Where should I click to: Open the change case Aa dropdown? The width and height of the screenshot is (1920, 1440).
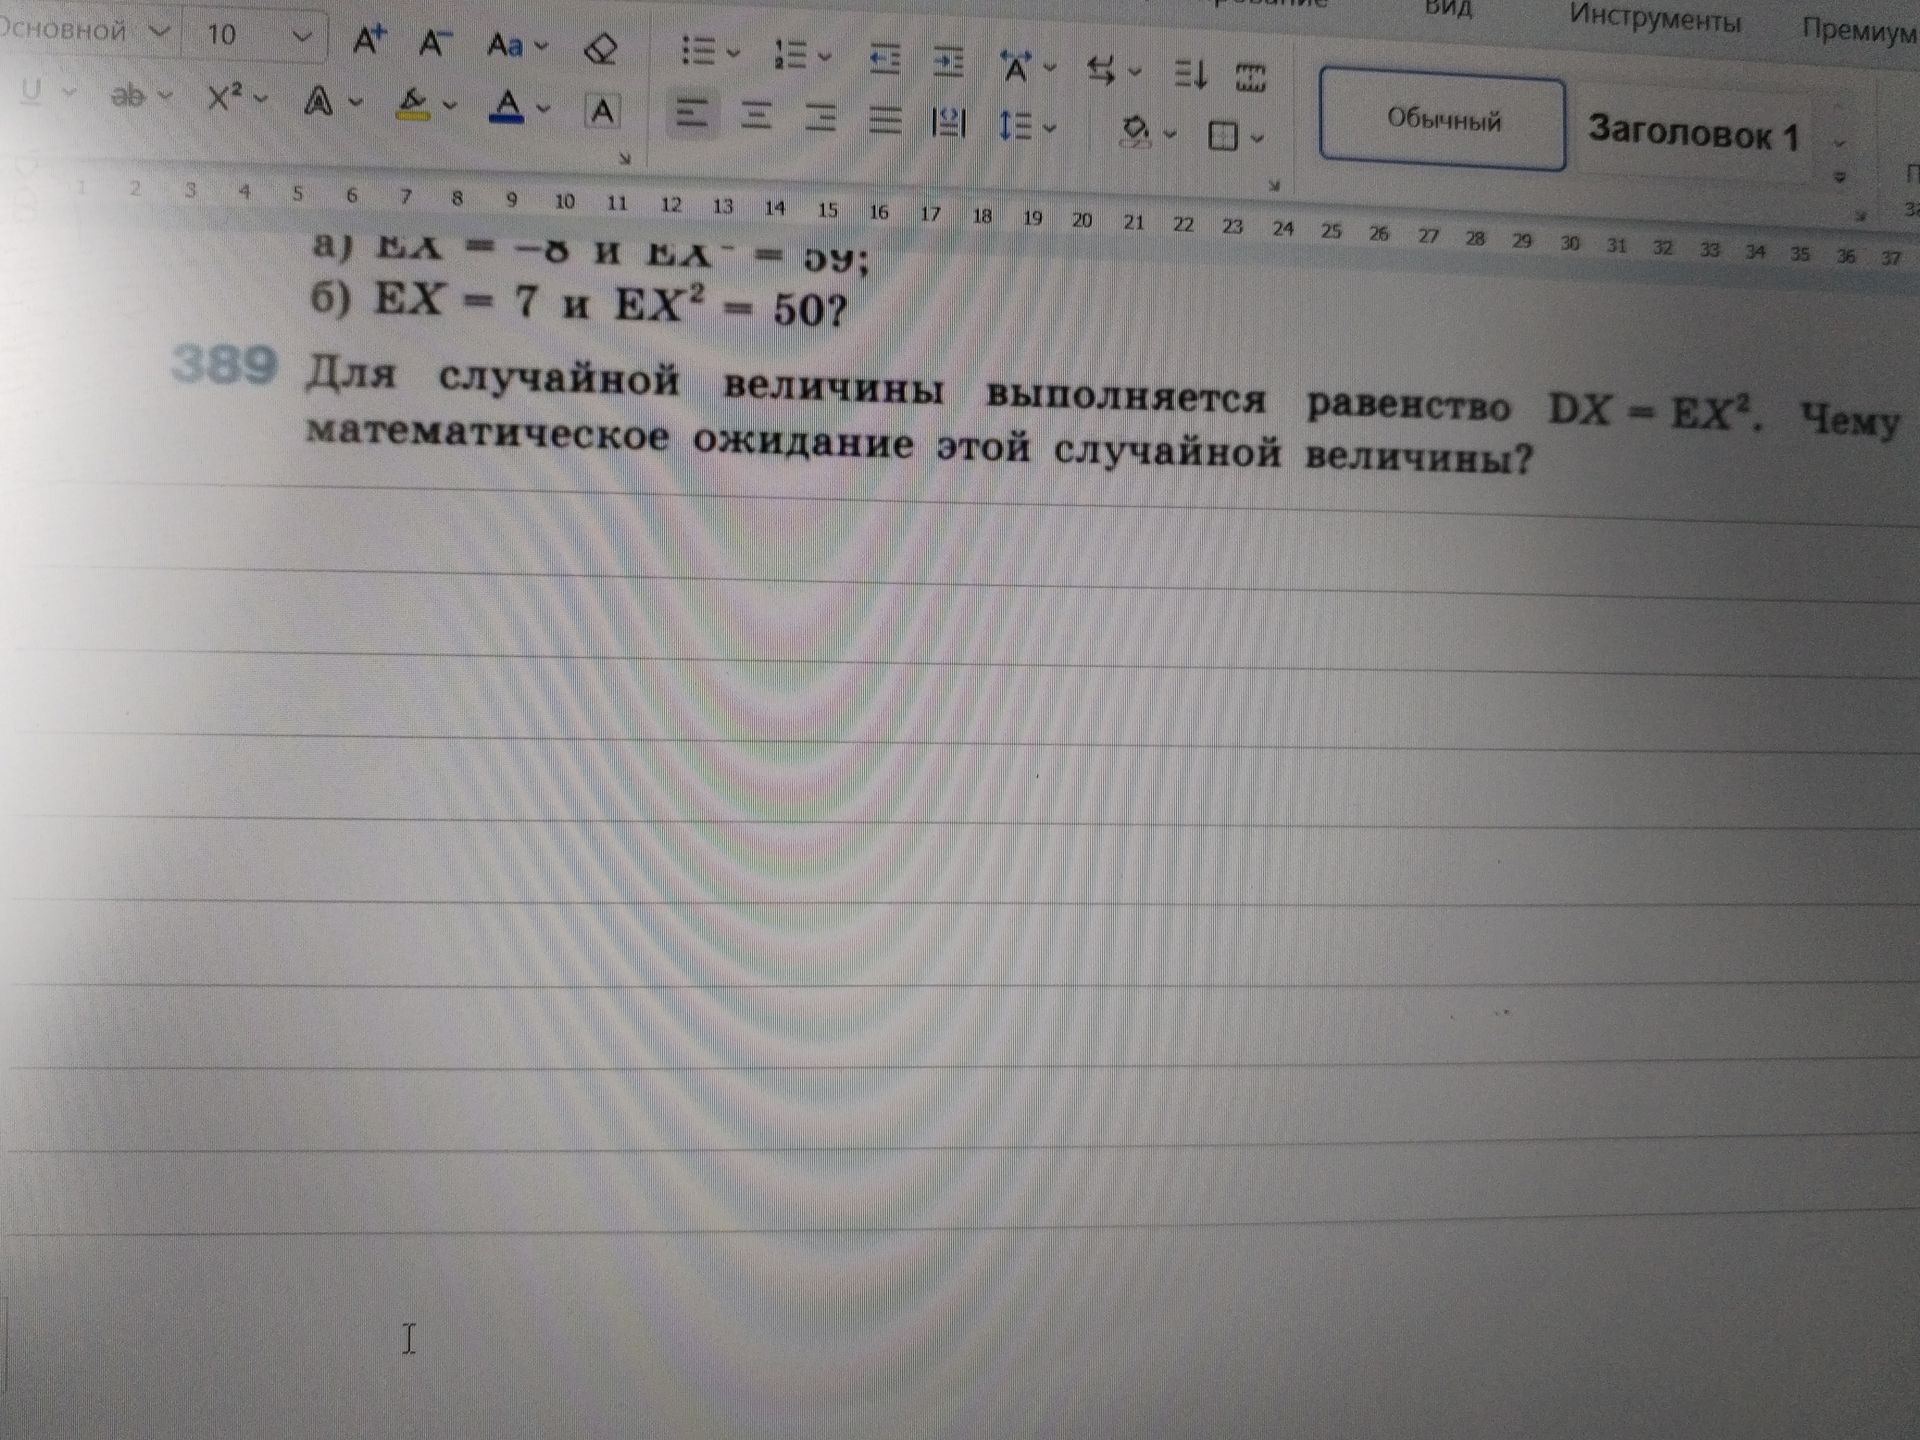(x=516, y=45)
